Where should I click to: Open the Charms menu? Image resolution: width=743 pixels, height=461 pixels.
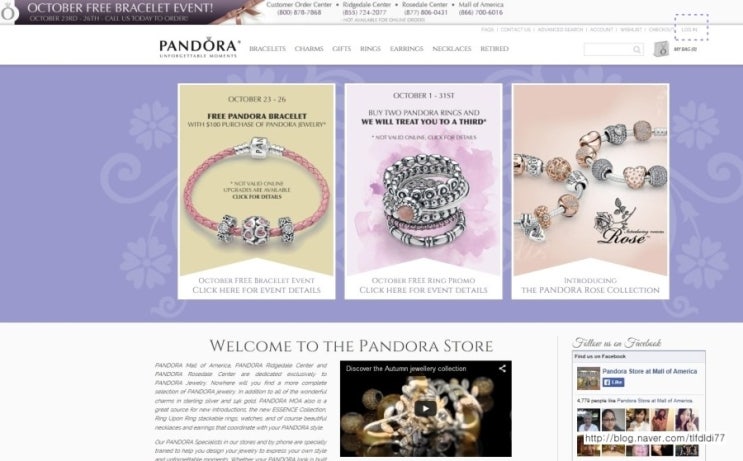point(309,49)
